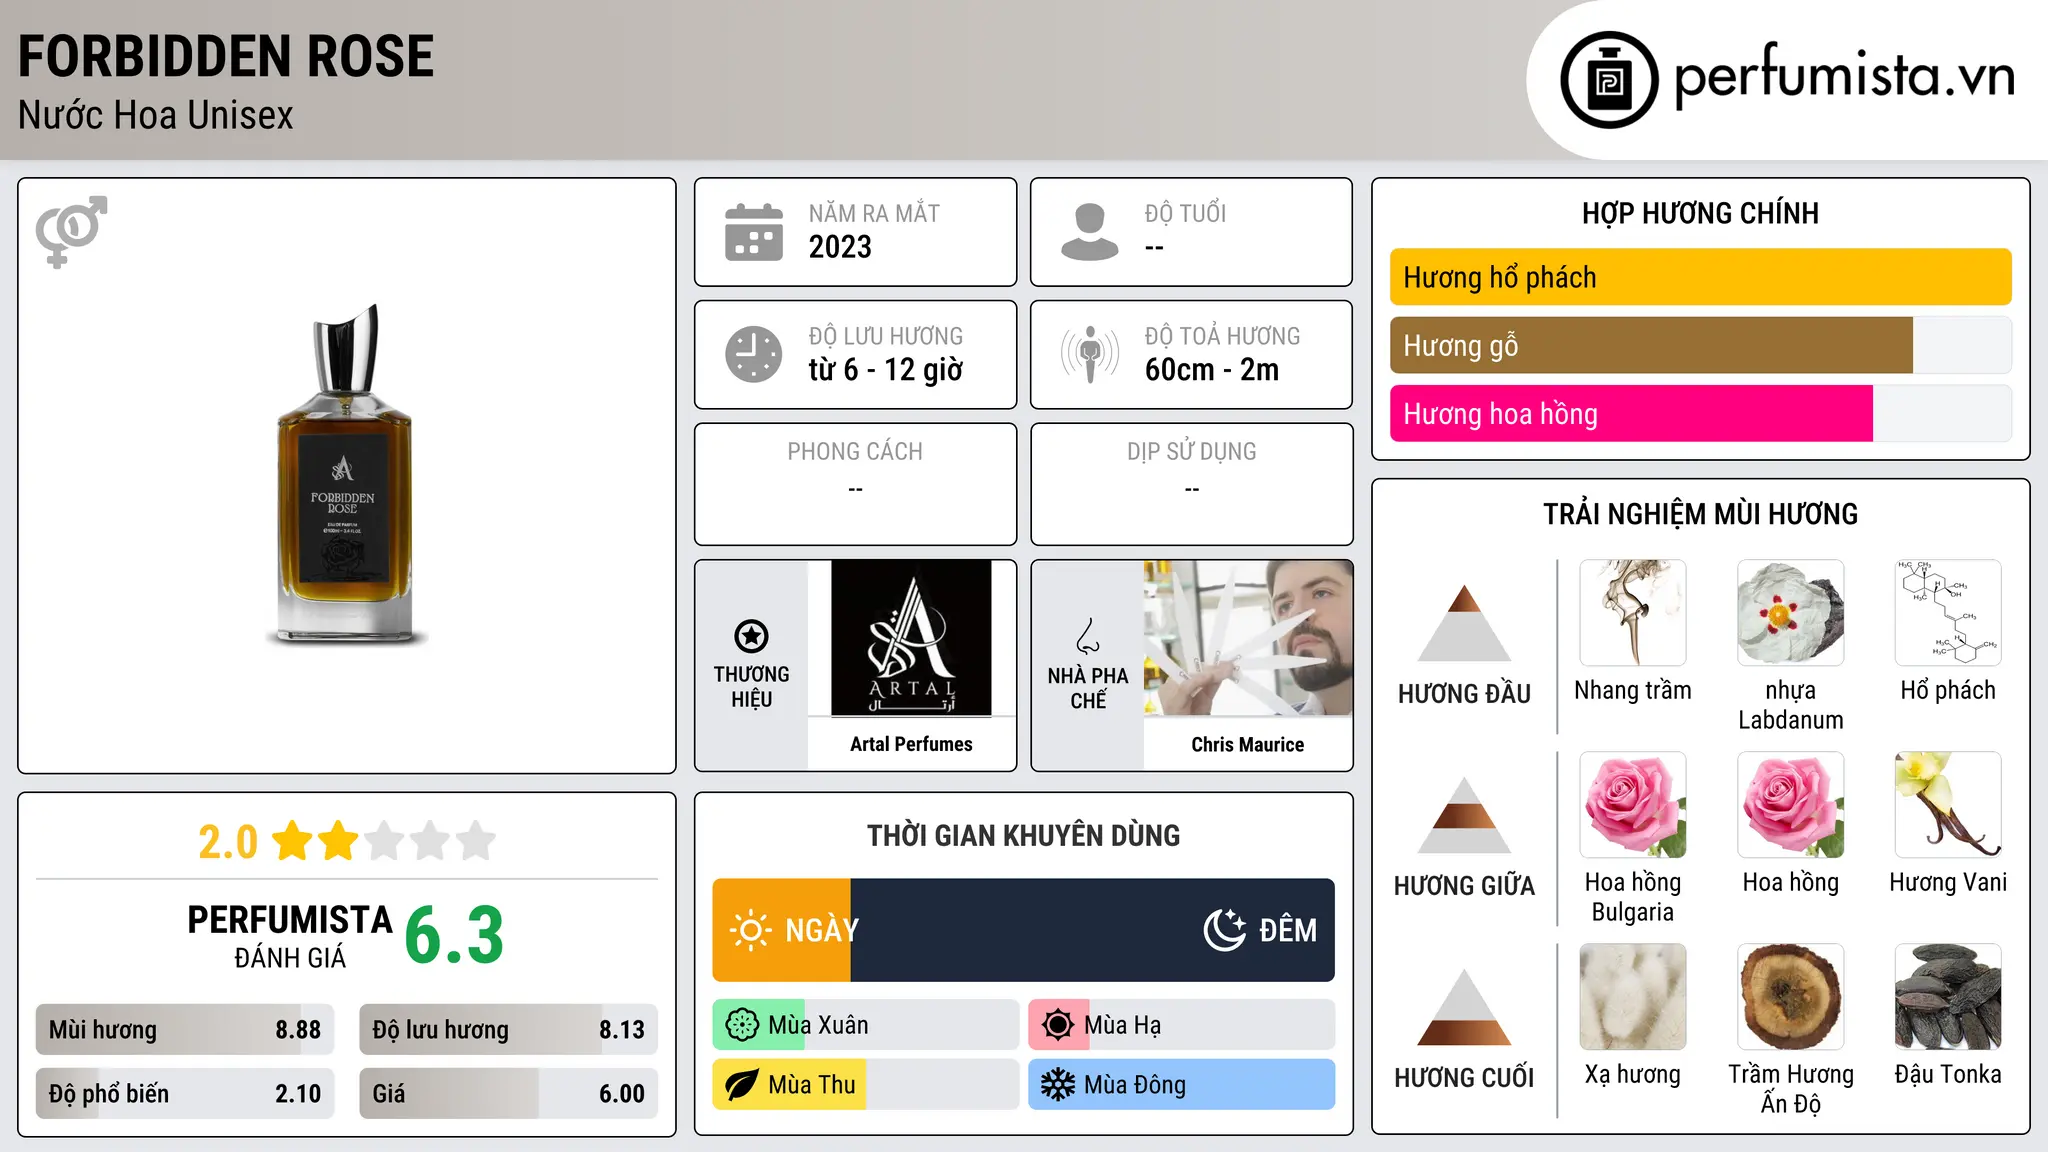This screenshot has width=2048, height=1152.
Task: Click the fifth grey rating star
Action: [x=476, y=841]
